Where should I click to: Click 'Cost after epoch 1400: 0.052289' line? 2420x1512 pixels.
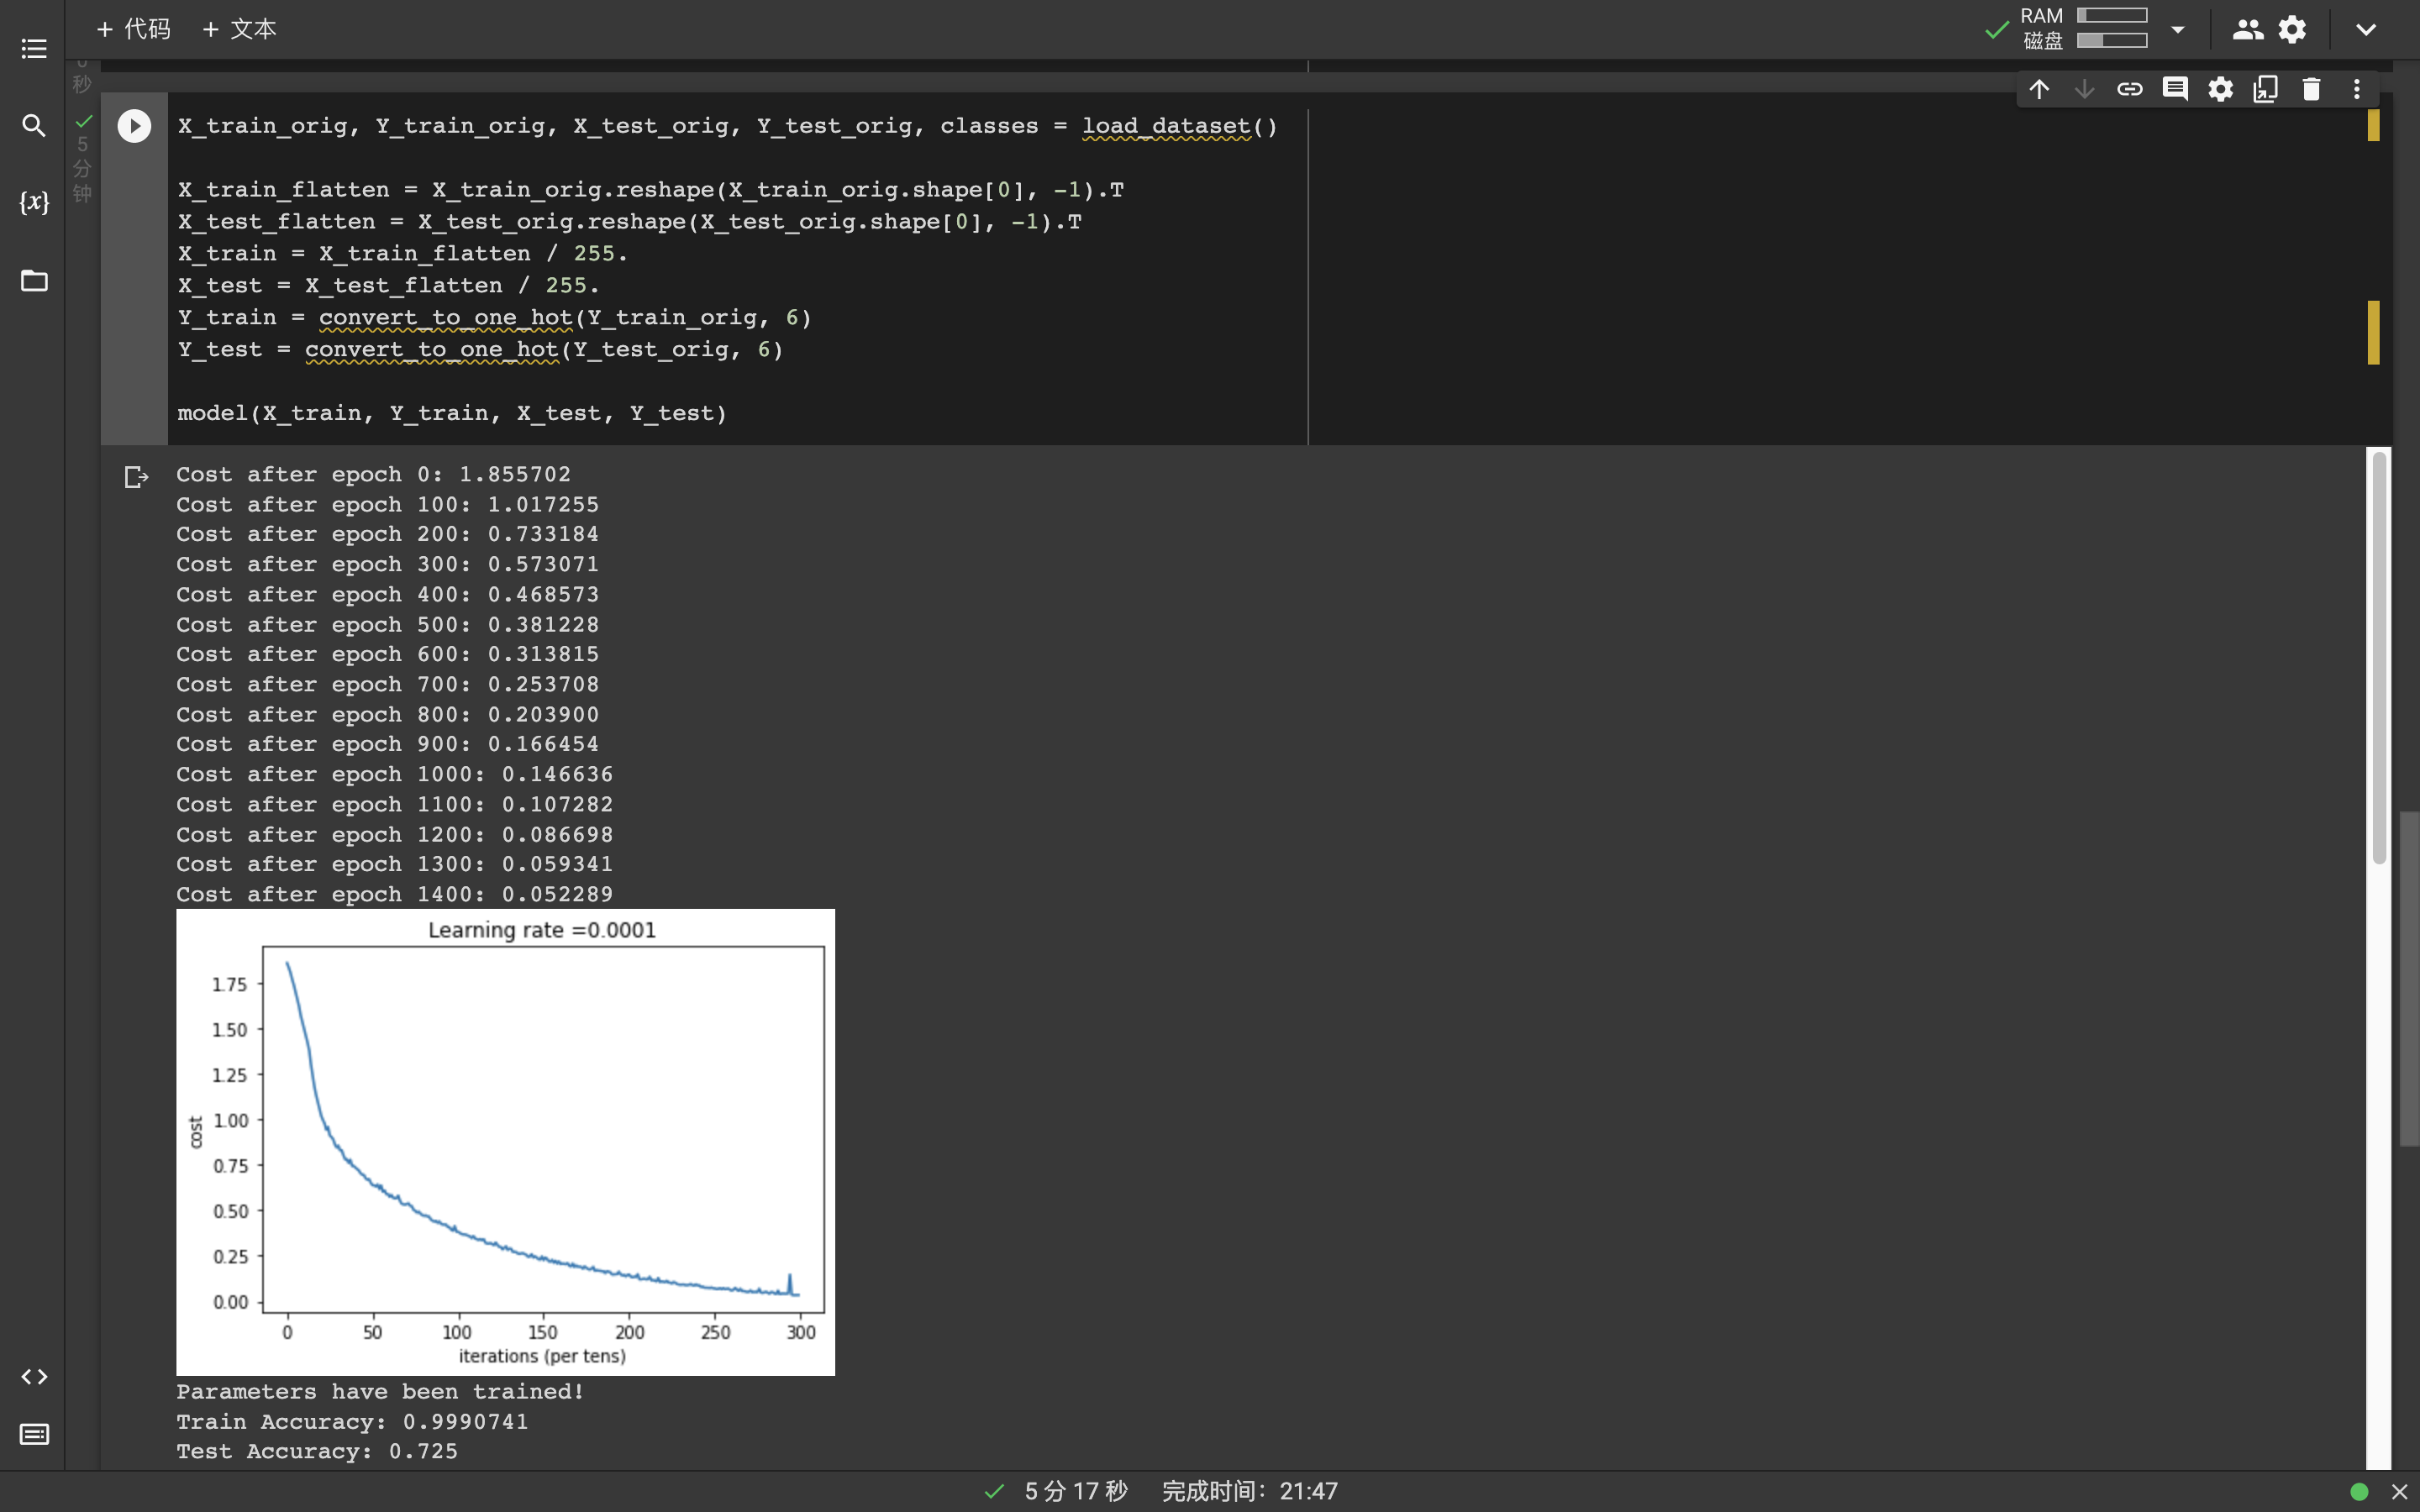coord(394,894)
